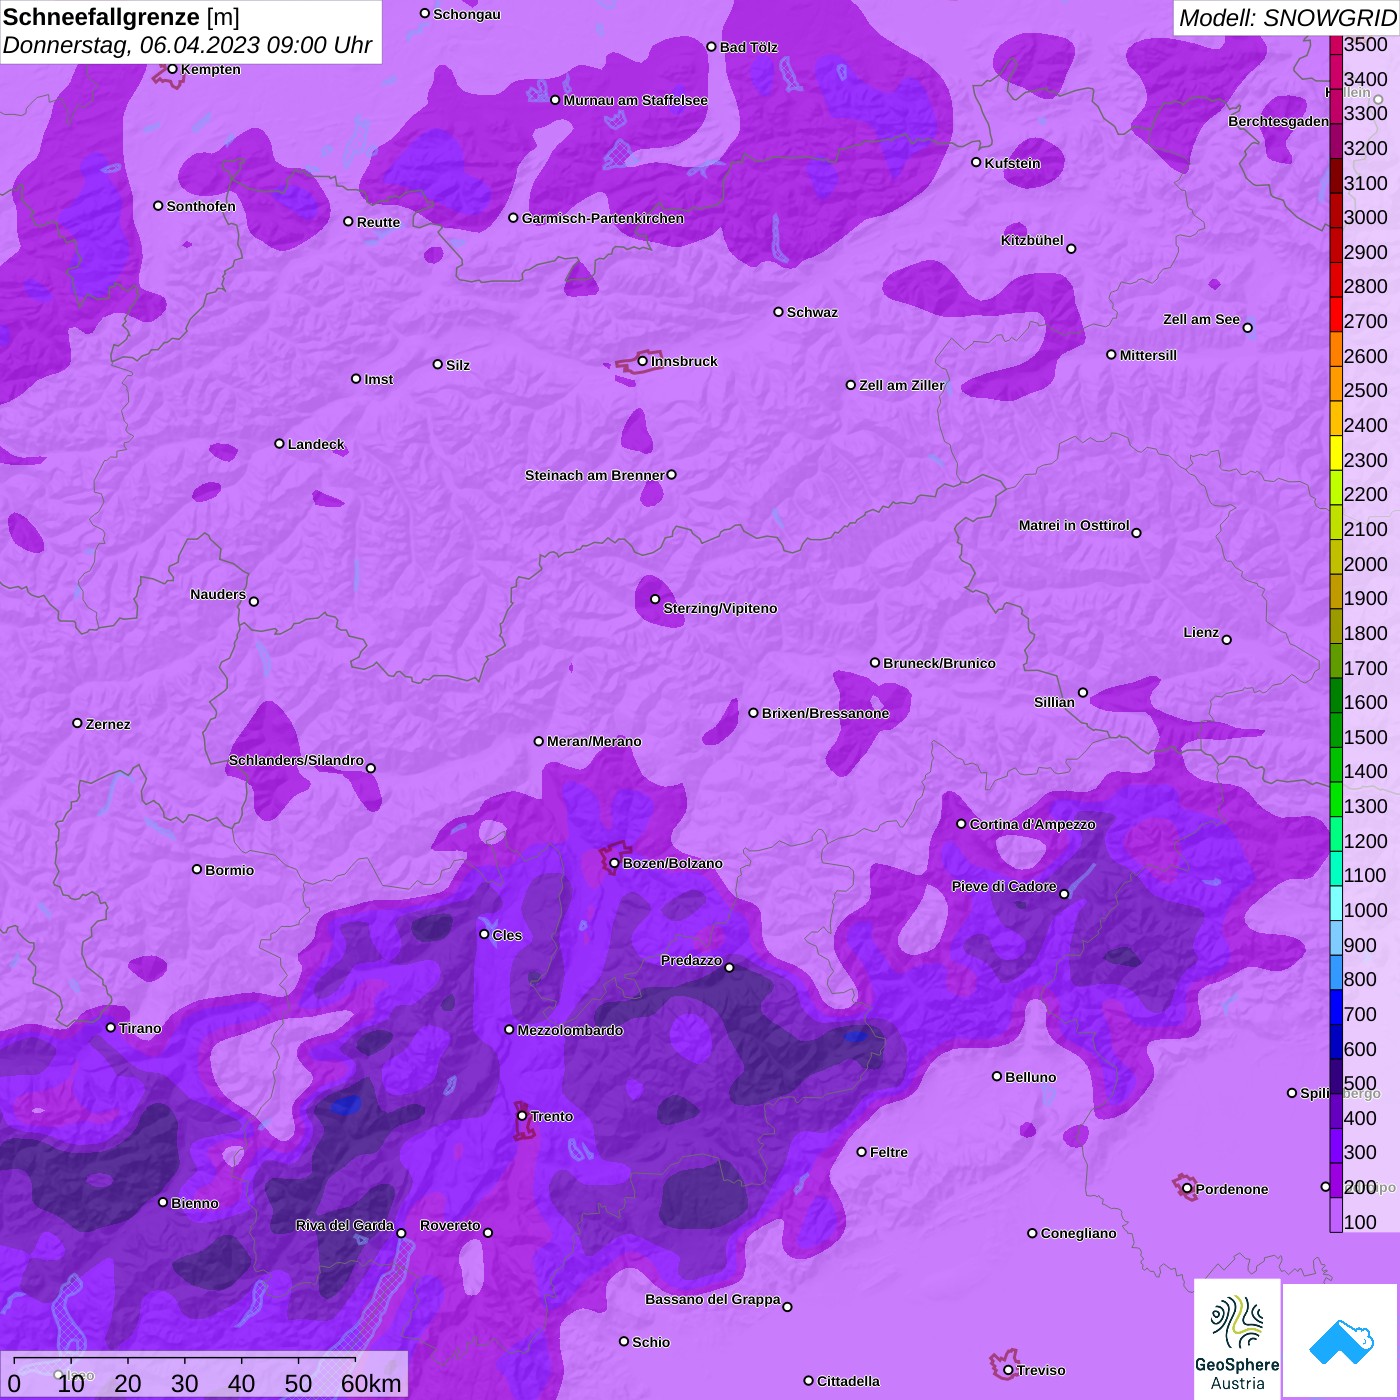This screenshot has height=1400, width=1400.
Task: Click the Kitzbühel label
Action: pos(1032,240)
